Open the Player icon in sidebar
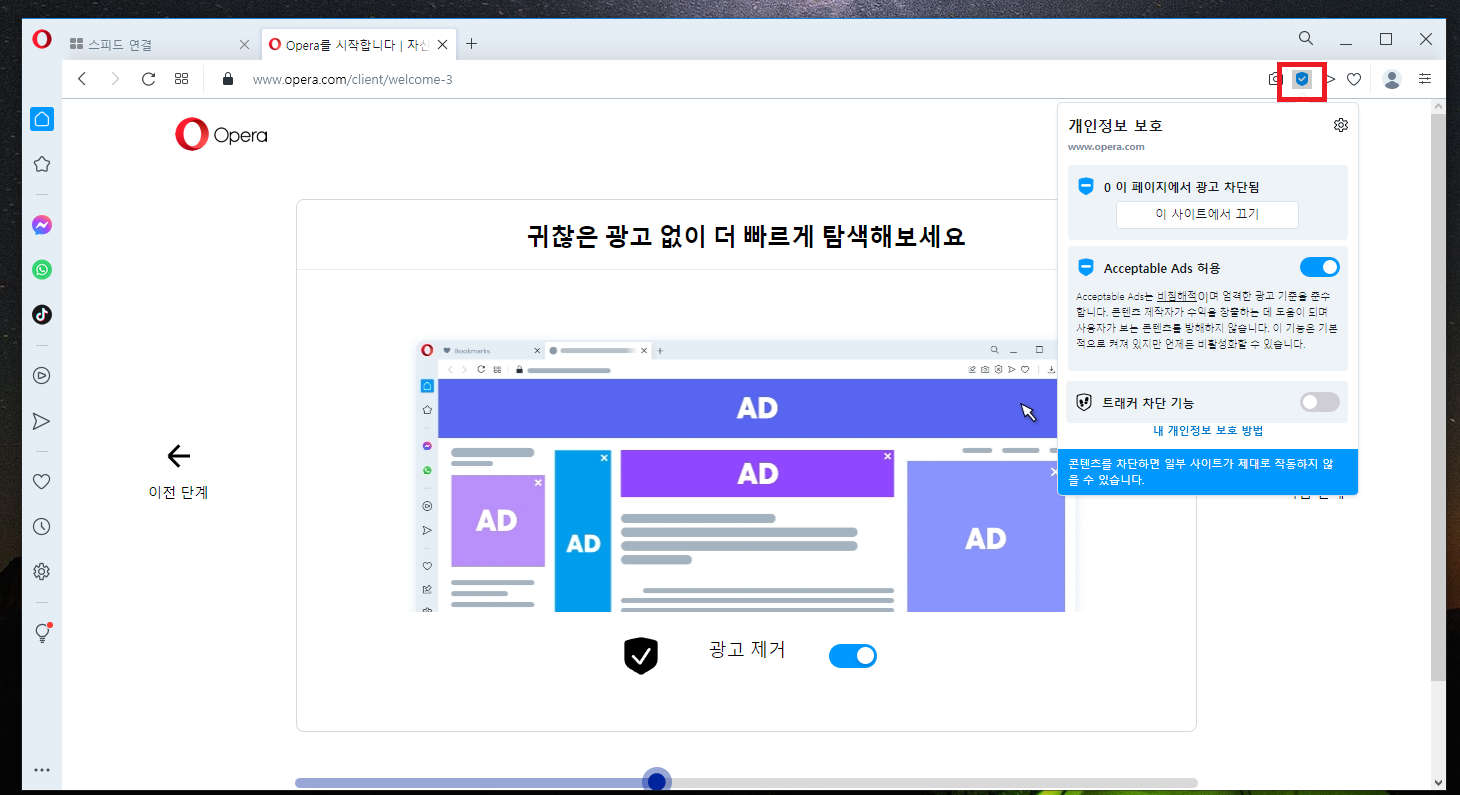 click(x=42, y=376)
